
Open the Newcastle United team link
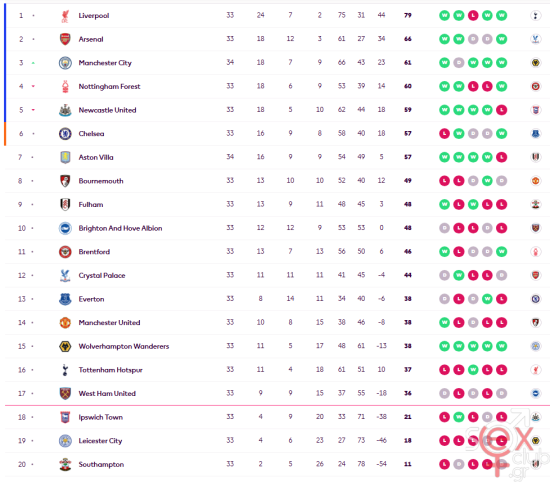click(107, 110)
